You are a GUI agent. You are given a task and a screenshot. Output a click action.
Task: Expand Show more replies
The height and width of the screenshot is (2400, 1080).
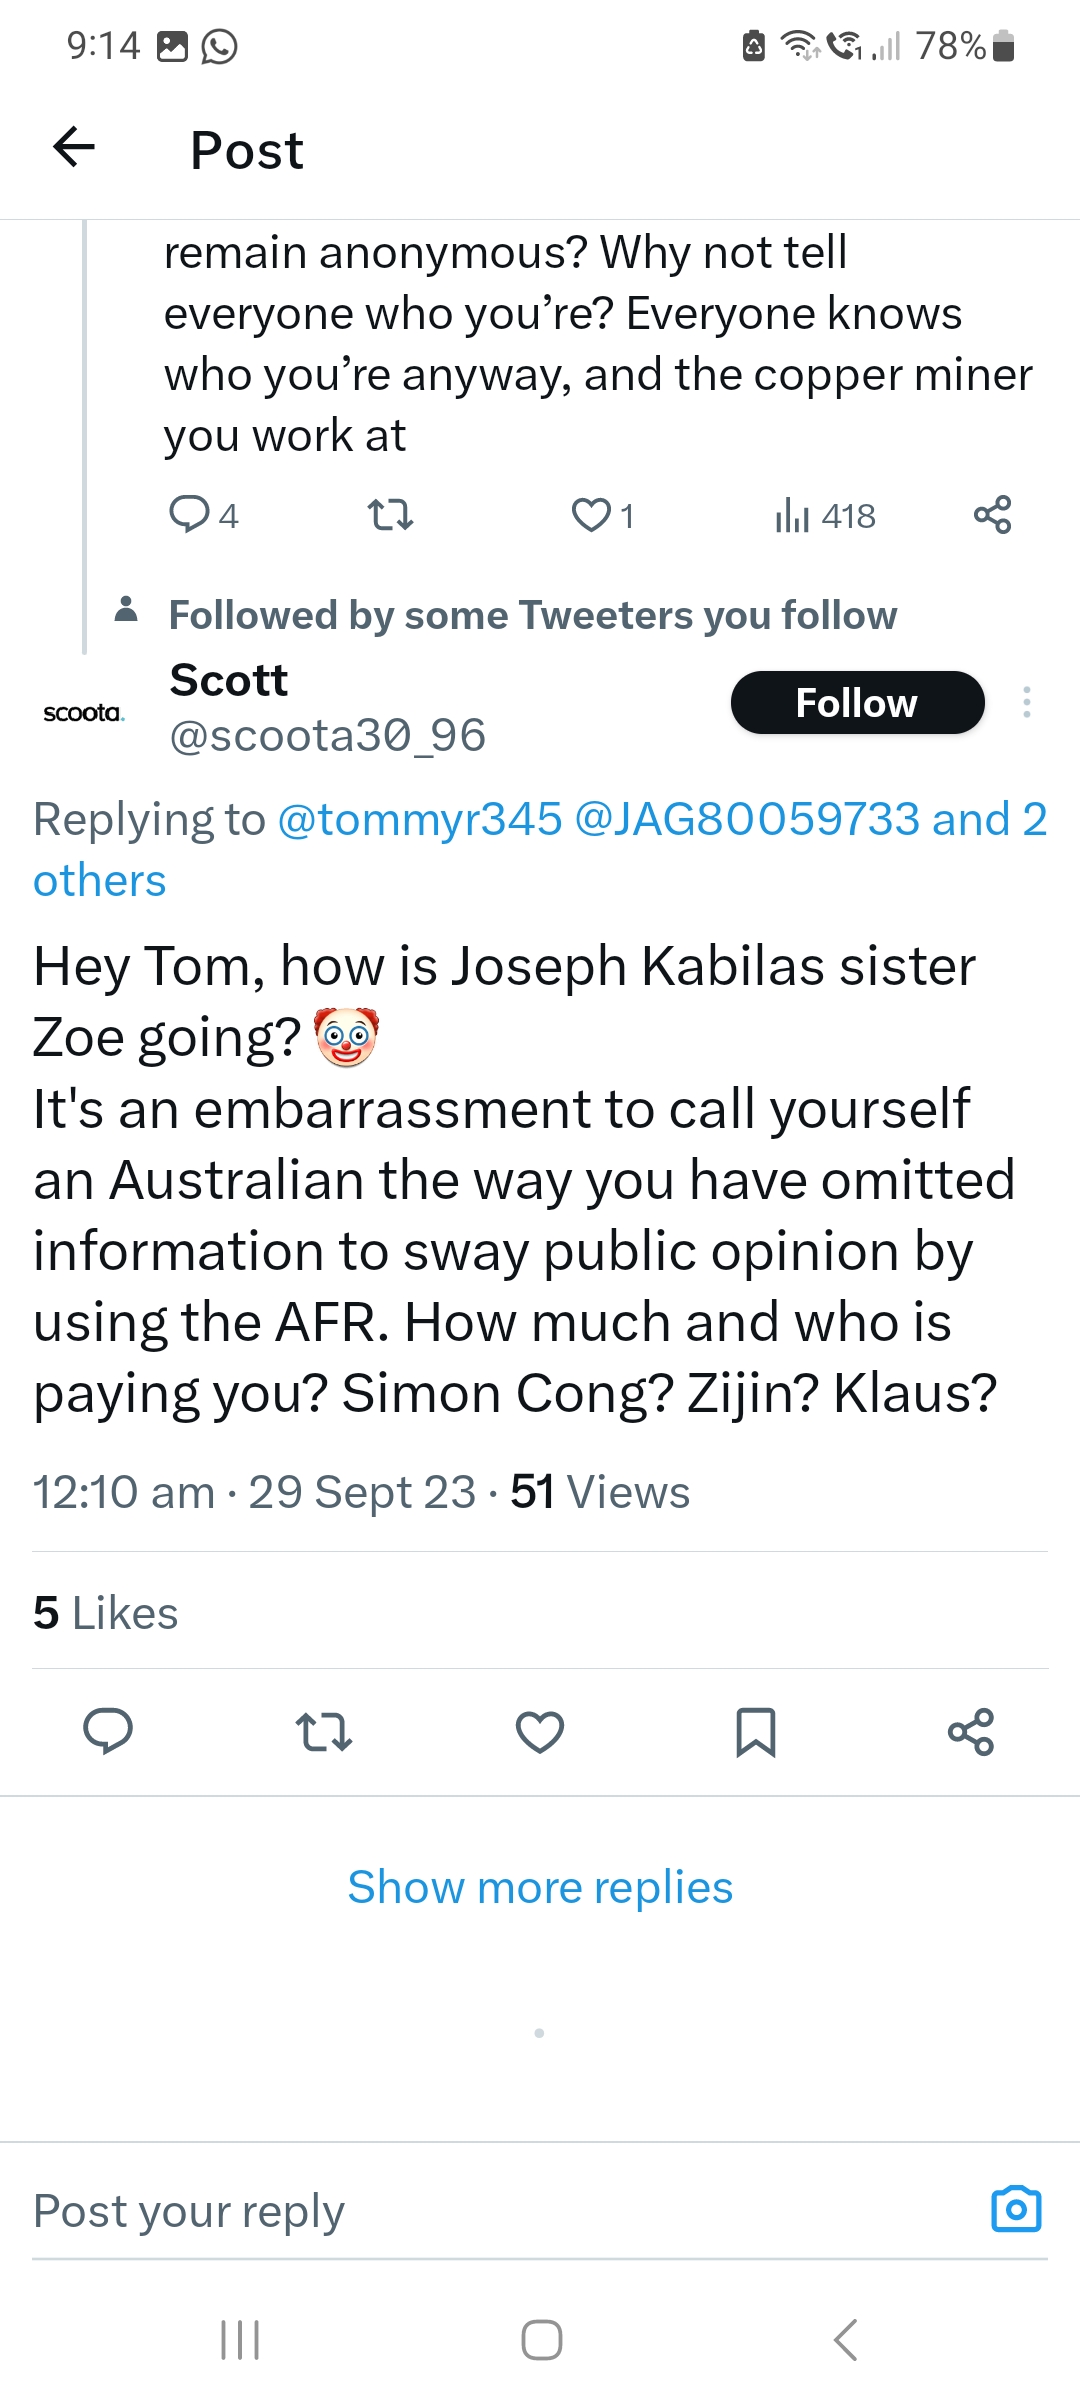click(540, 1888)
